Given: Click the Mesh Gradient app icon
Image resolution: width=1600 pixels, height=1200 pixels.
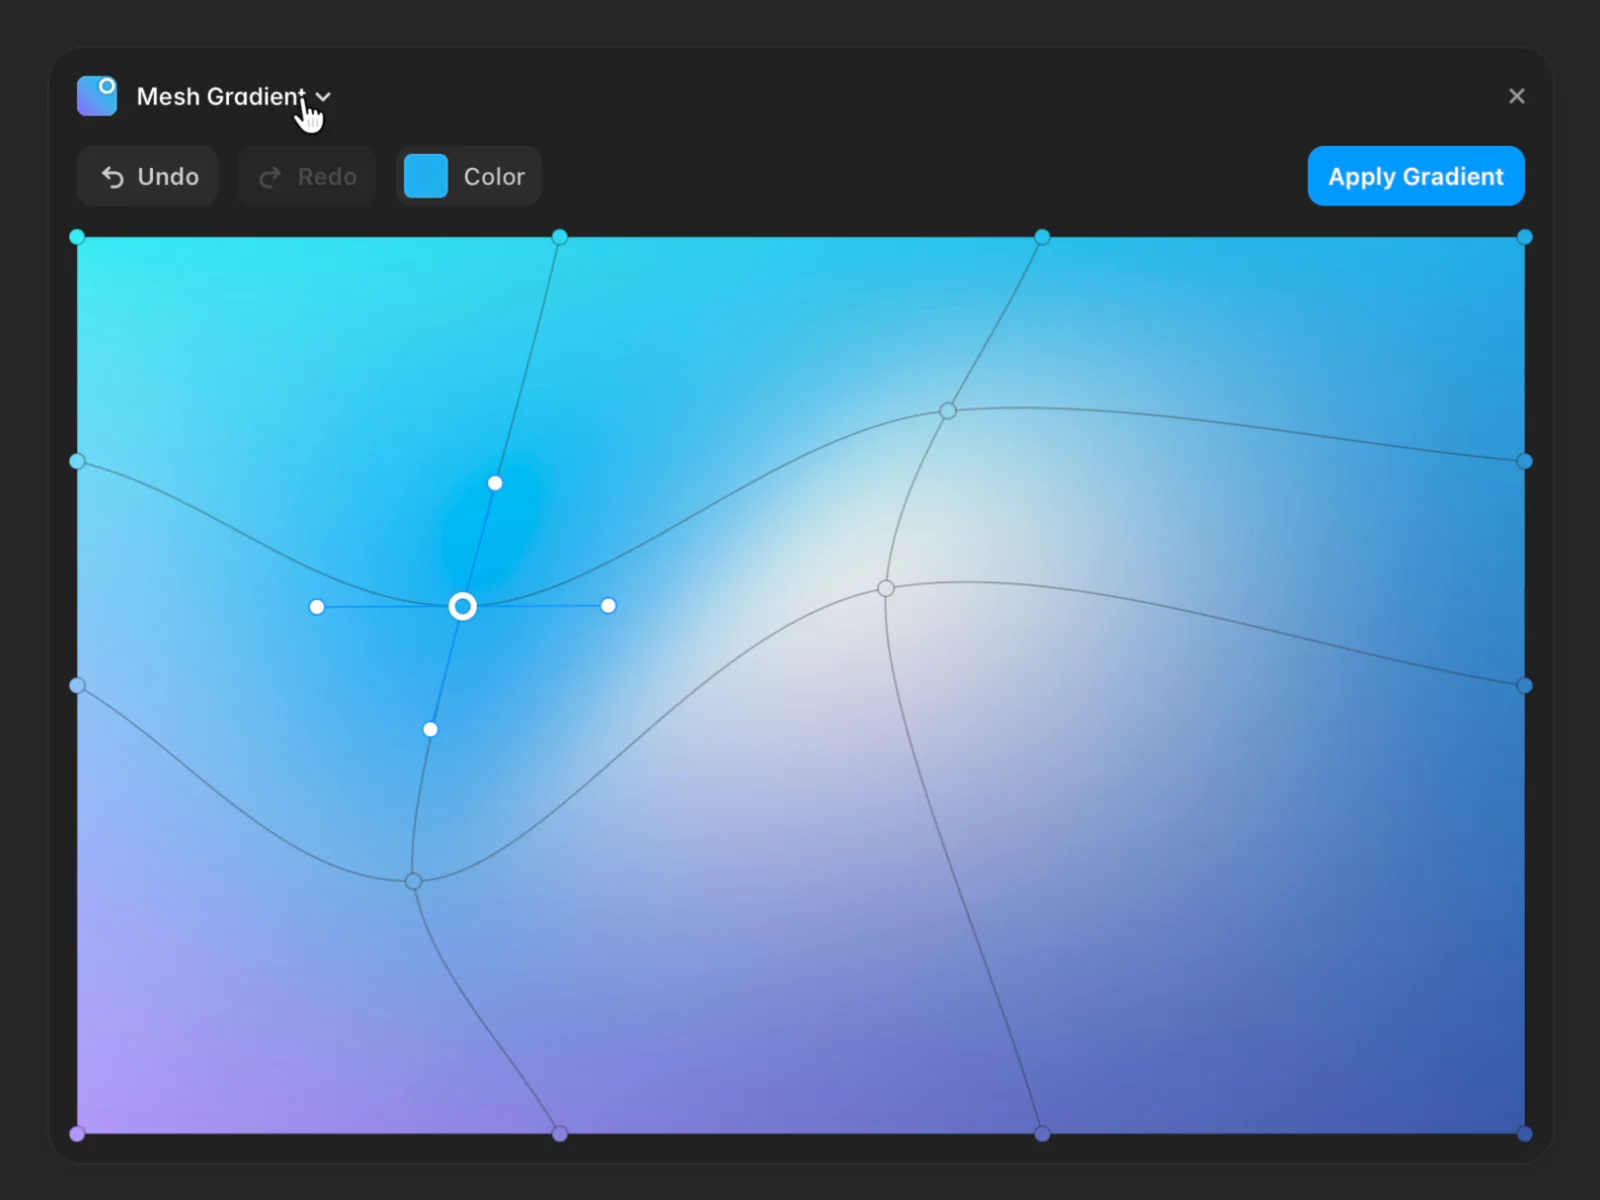Looking at the screenshot, I should (97, 96).
